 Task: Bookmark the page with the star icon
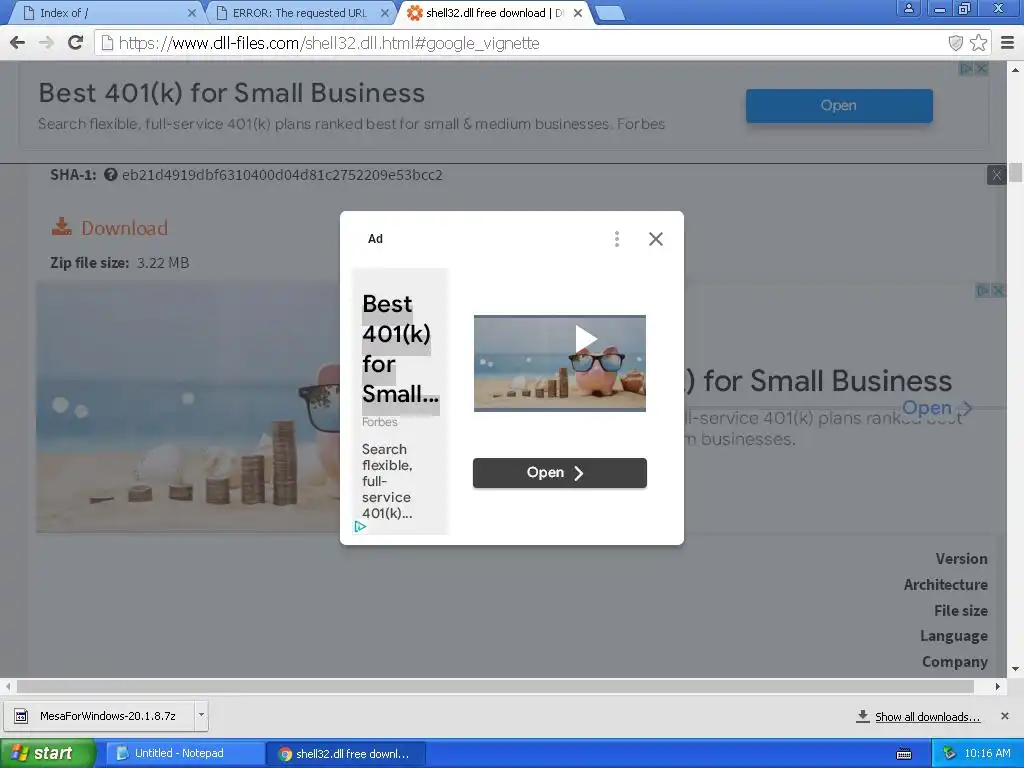978,43
